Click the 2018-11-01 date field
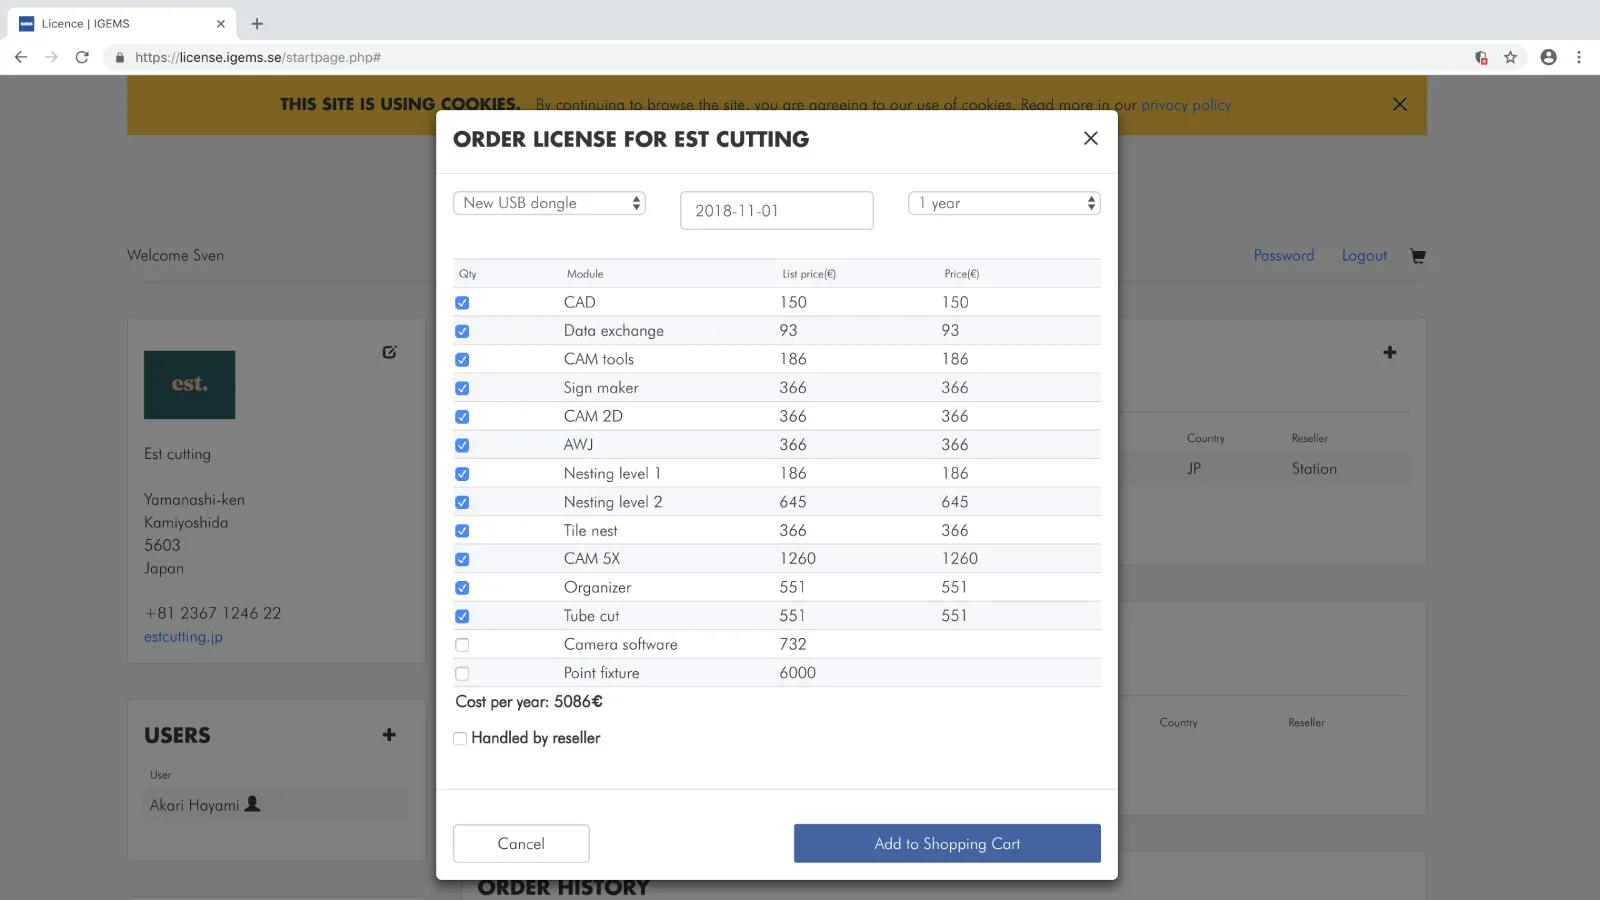1600x900 pixels. [776, 211]
